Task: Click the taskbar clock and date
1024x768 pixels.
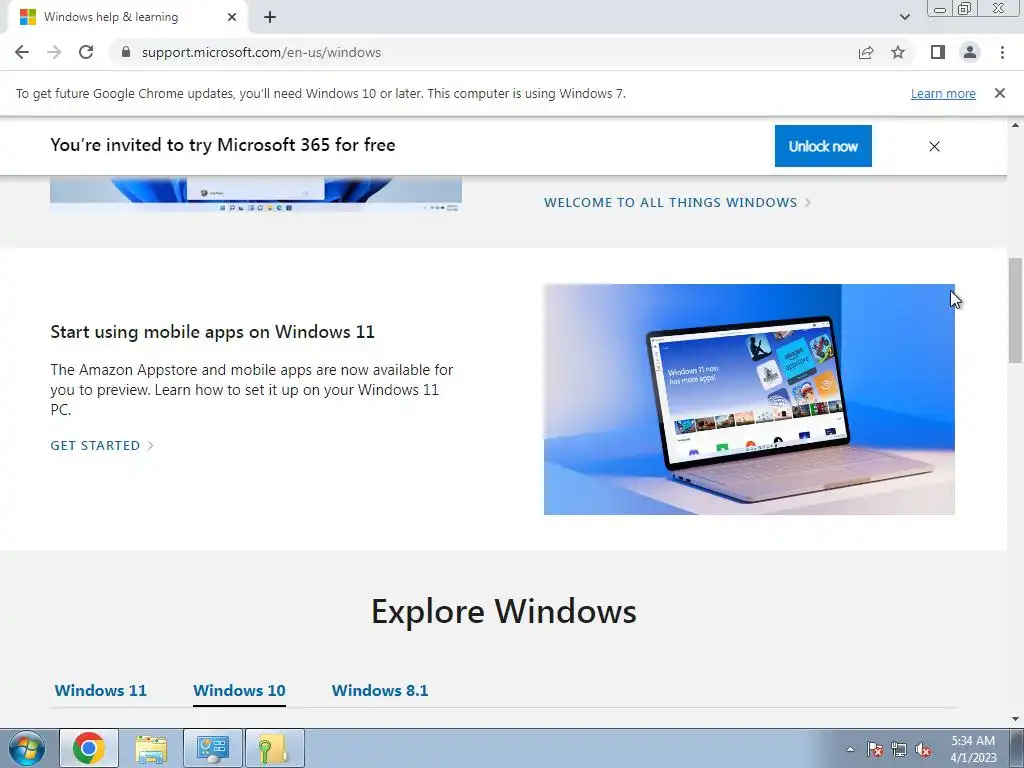Action: [x=973, y=749]
